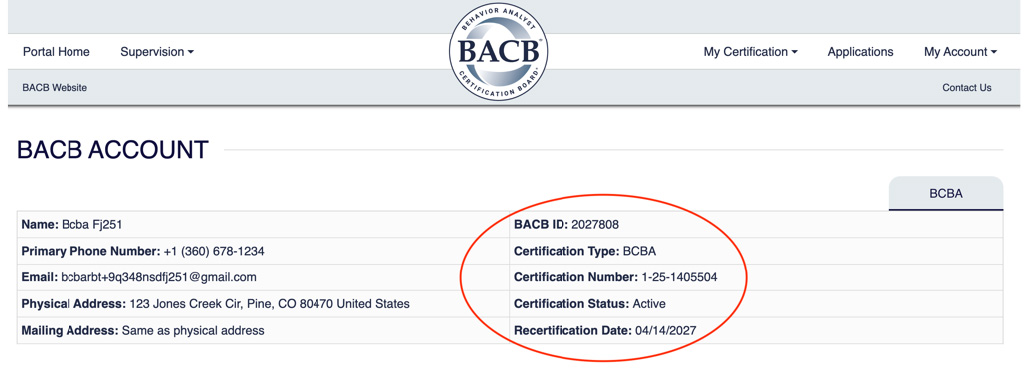The image size is (1028, 369).
Task: Click the BACB circular logo
Action: click(498, 52)
